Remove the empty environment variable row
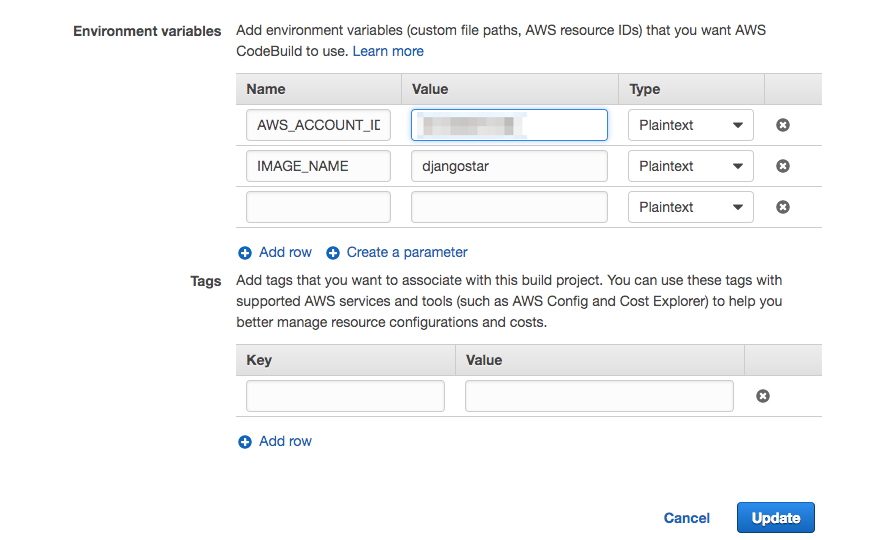This screenshot has height=540, width=874. tap(783, 207)
